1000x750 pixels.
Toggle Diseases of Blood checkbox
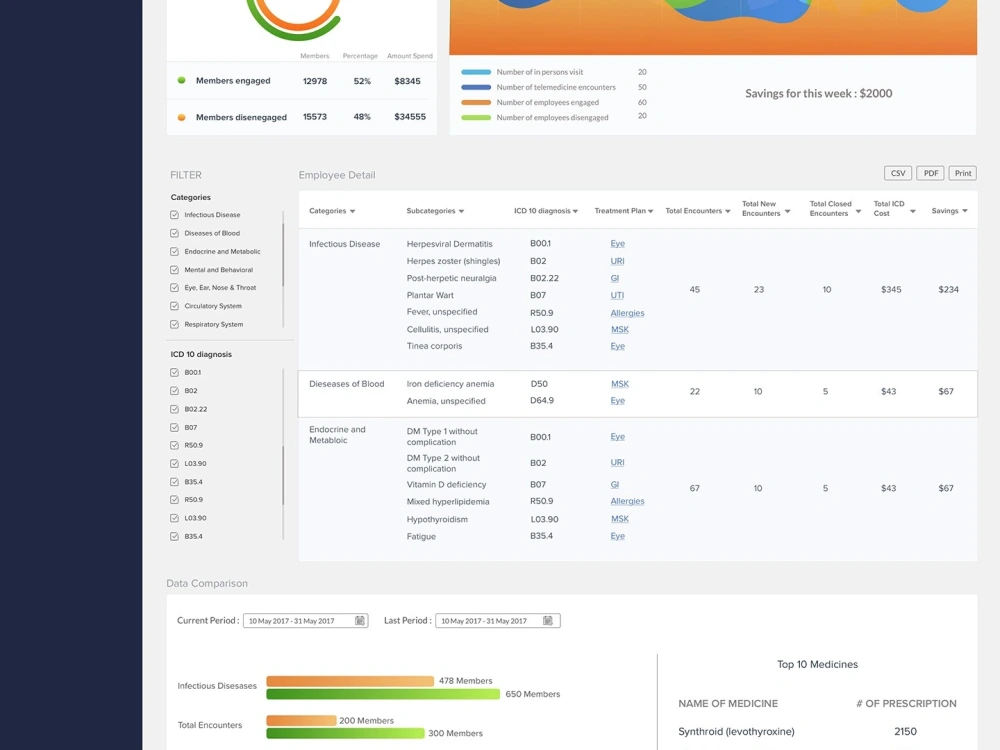pos(174,233)
